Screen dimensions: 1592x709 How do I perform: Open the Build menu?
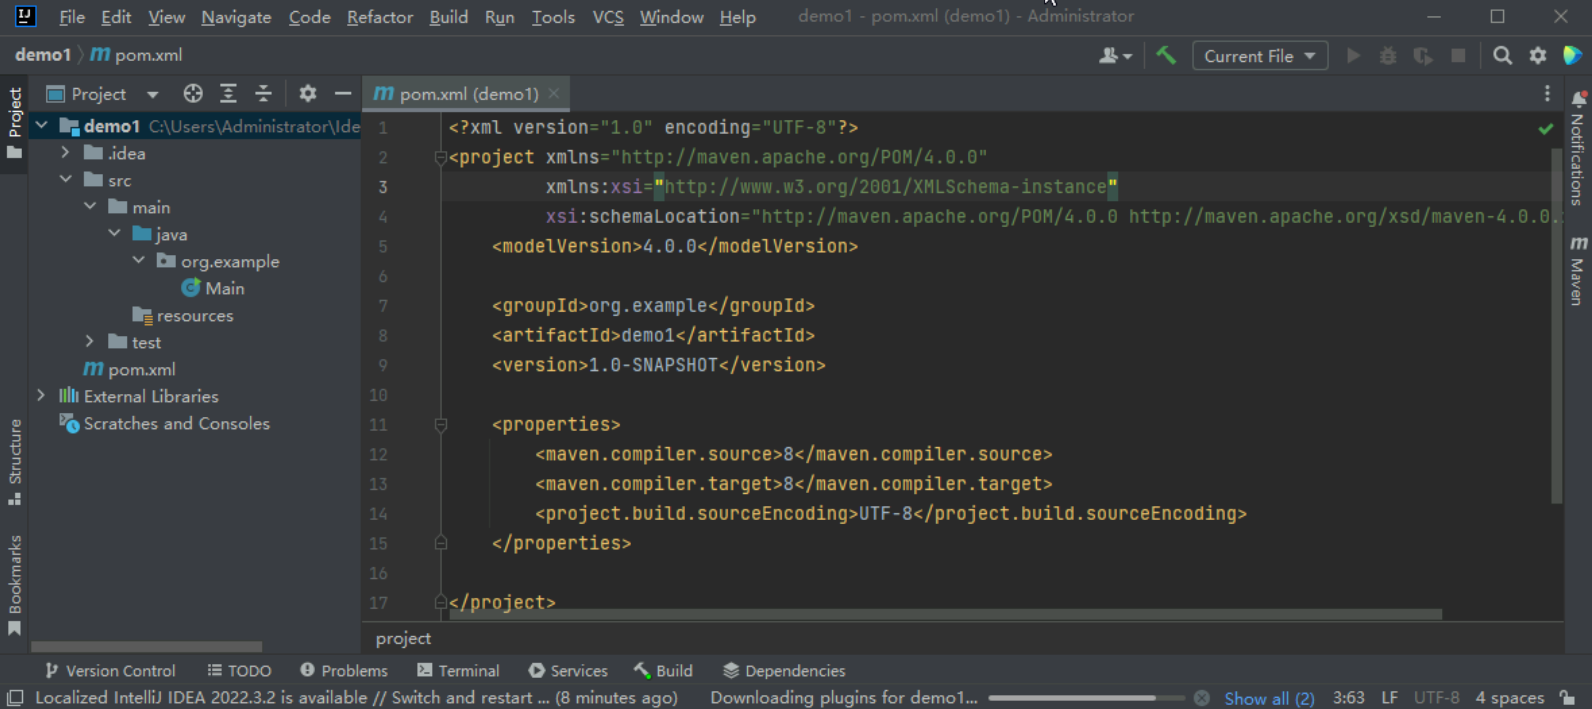point(449,17)
